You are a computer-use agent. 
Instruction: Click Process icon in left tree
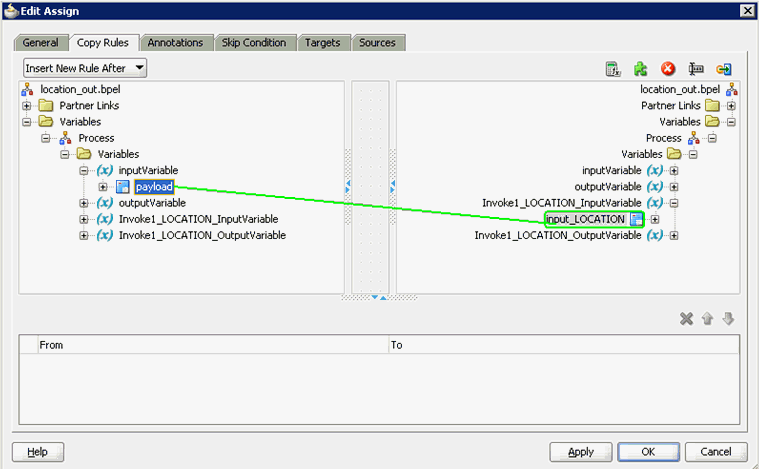(65, 138)
